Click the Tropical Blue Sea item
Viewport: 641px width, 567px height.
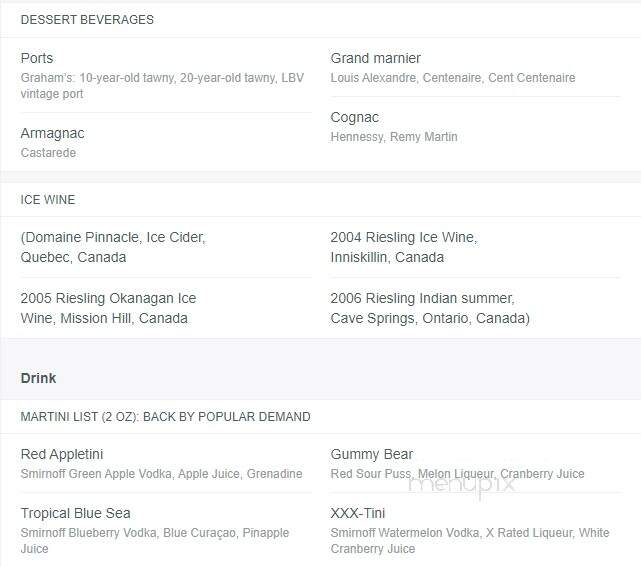(x=76, y=513)
